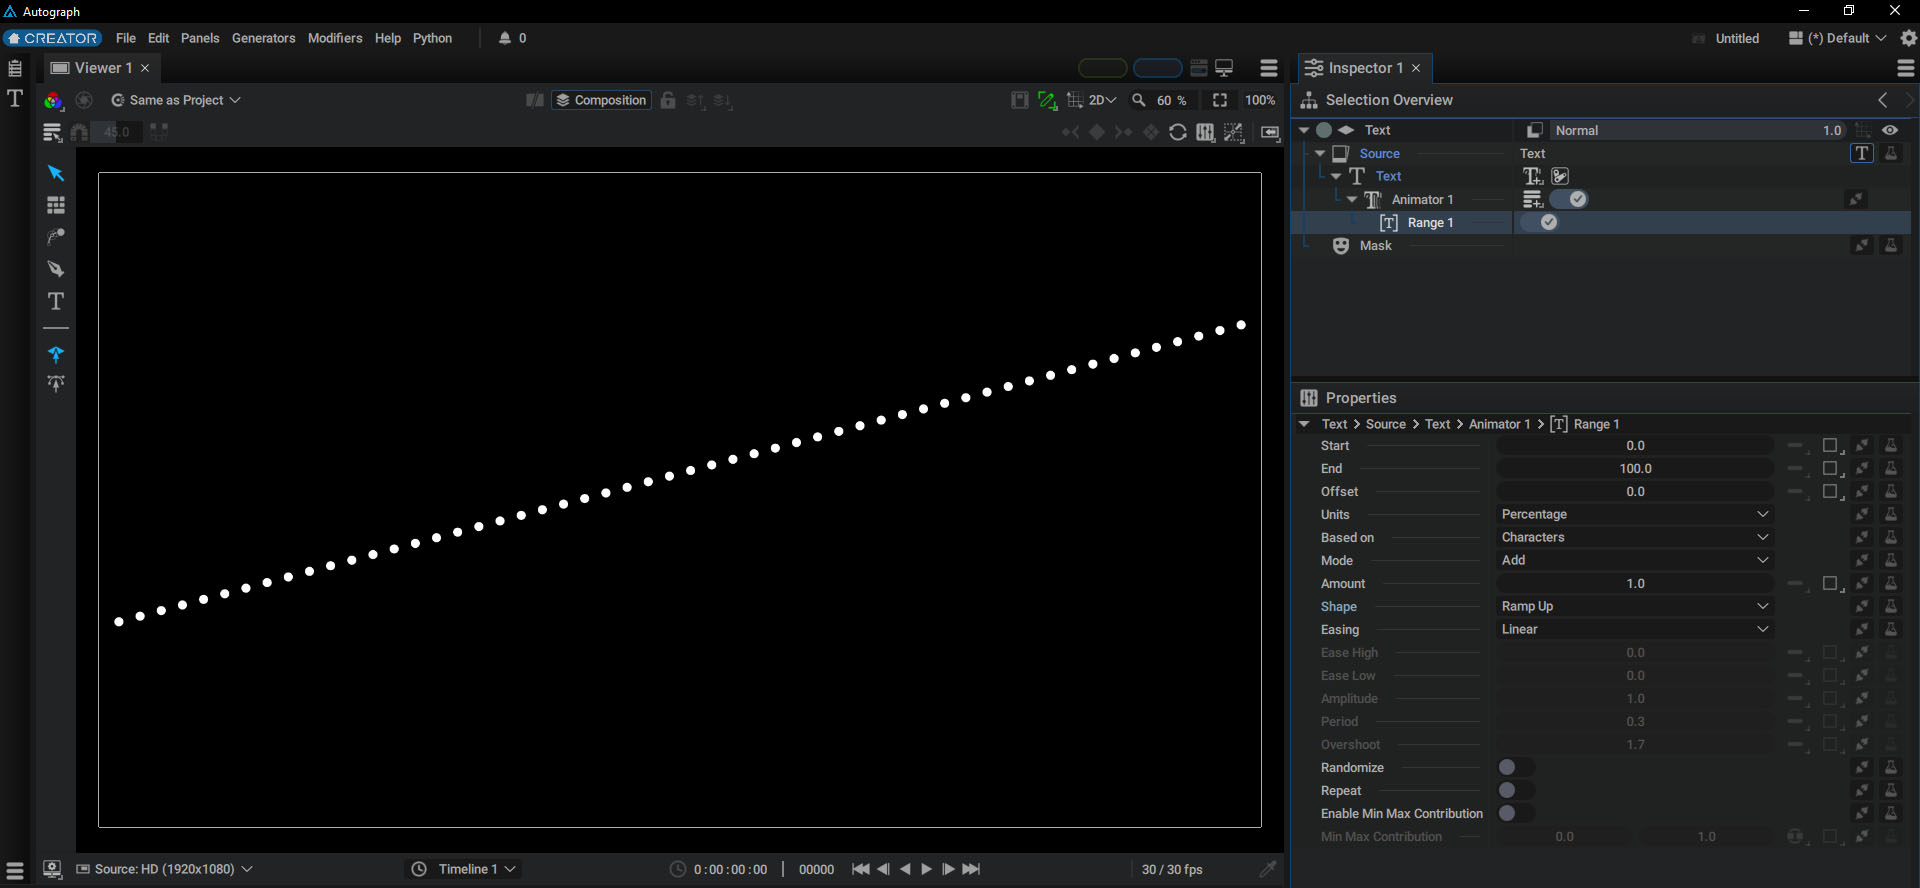
Task: Click the RGB color channels icon
Action: (53, 100)
